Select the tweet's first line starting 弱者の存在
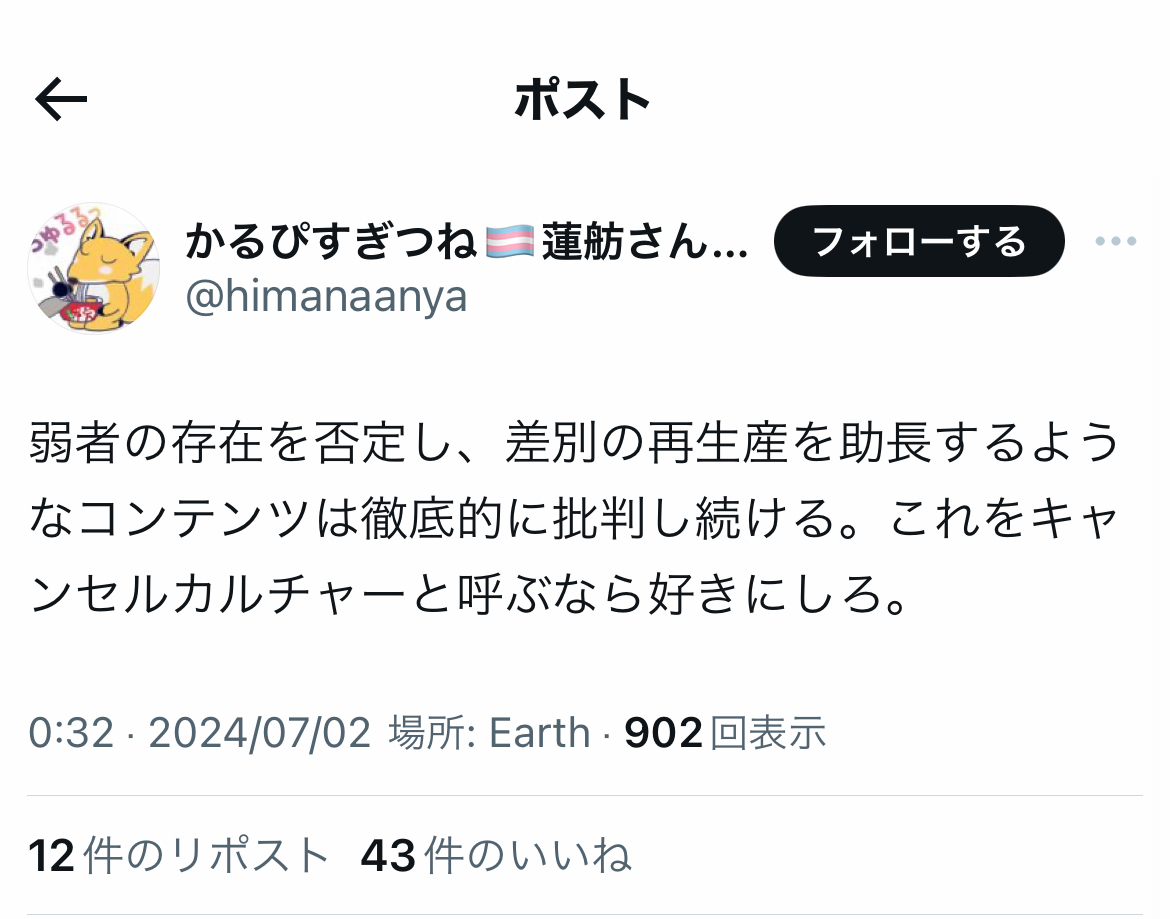Viewport: 1170px width, 919px height. point(574,442)
